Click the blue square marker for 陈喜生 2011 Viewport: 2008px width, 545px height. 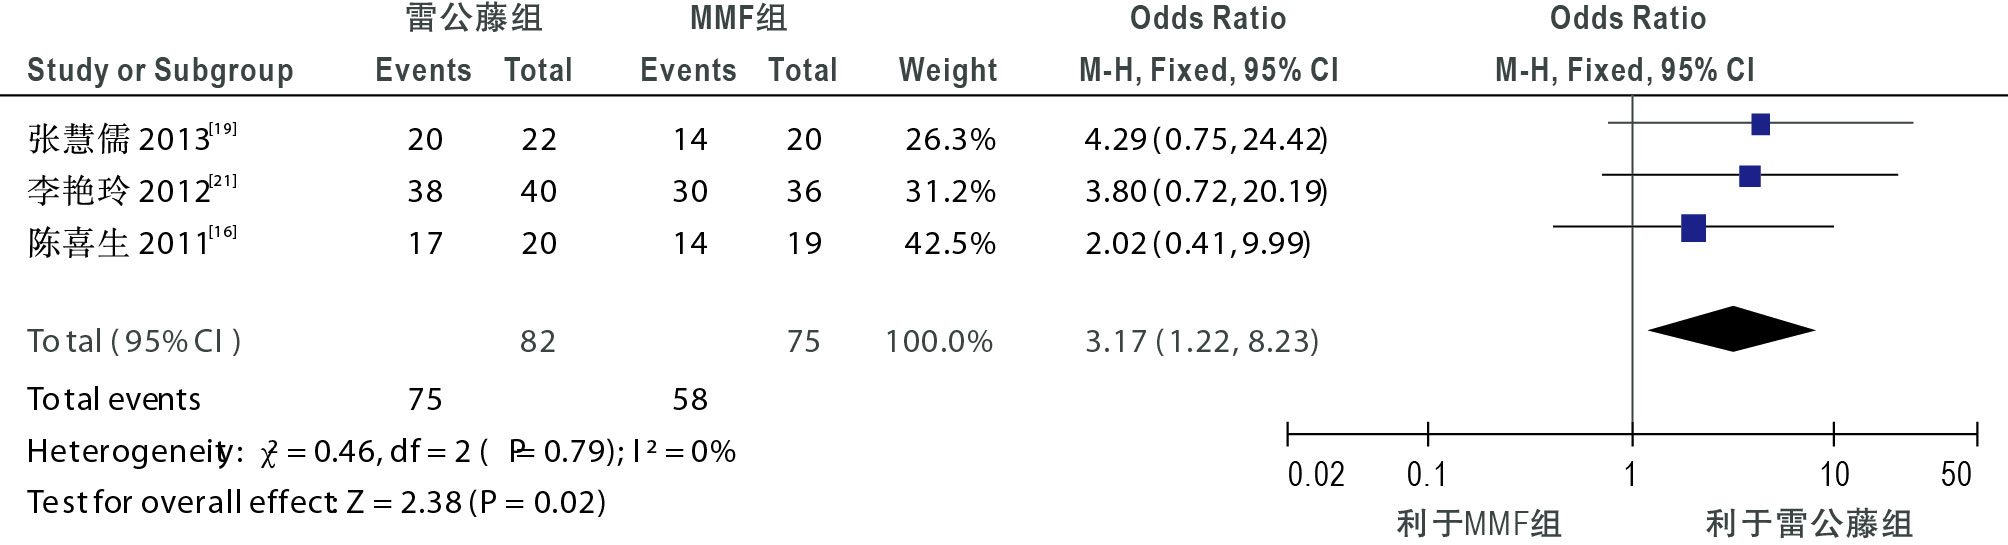coord(1693,228)
